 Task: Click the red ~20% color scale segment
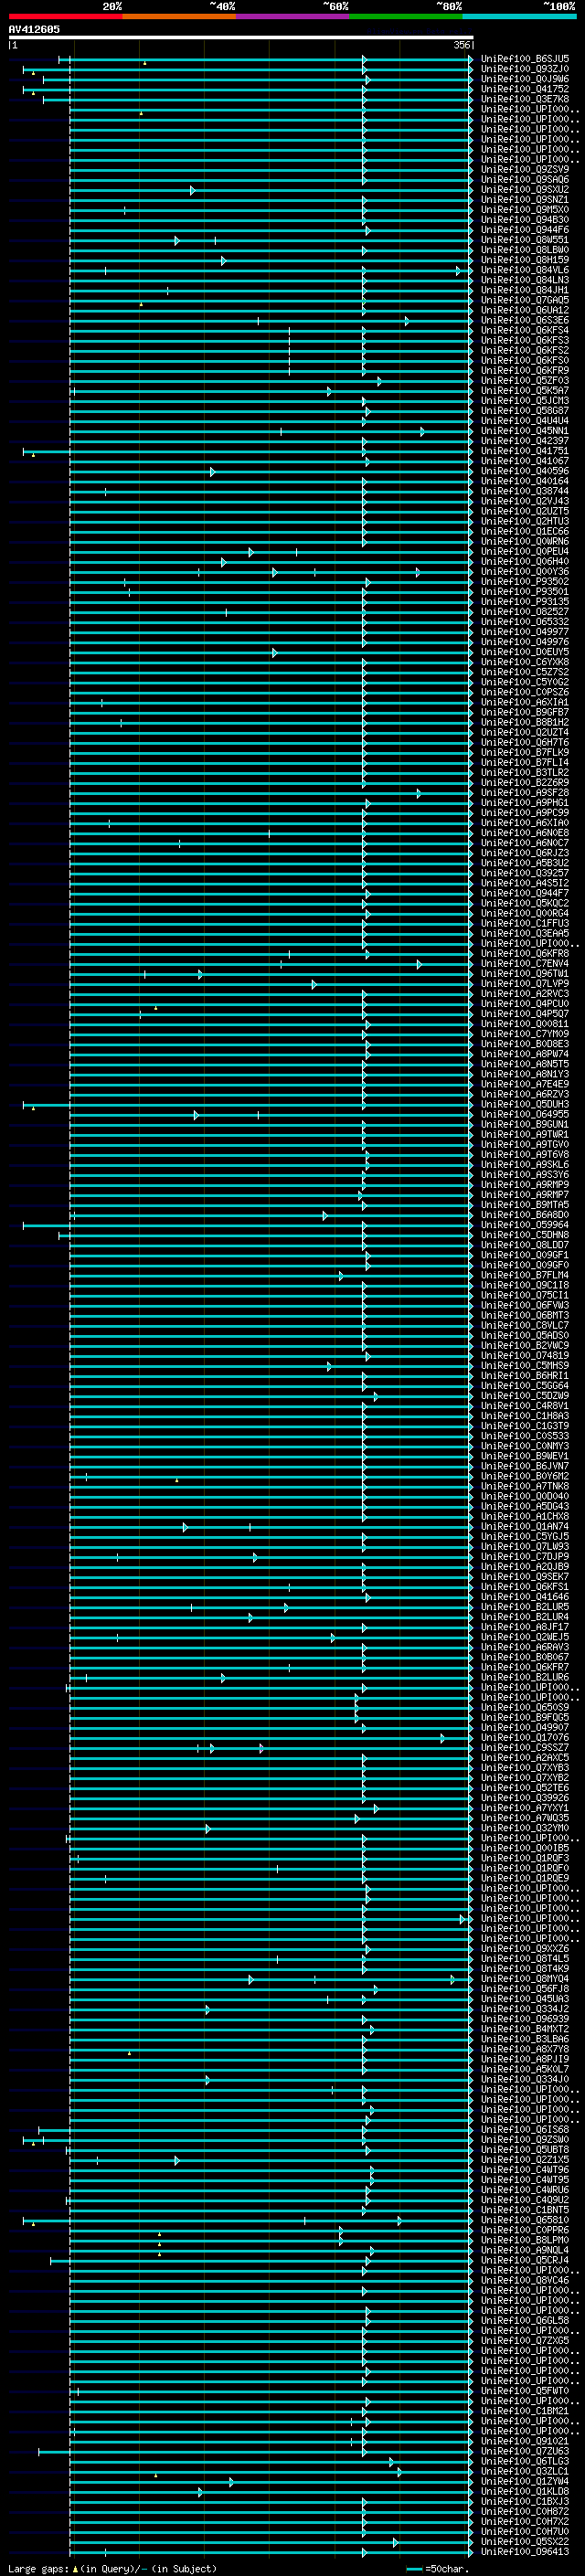tap(65, 16)
